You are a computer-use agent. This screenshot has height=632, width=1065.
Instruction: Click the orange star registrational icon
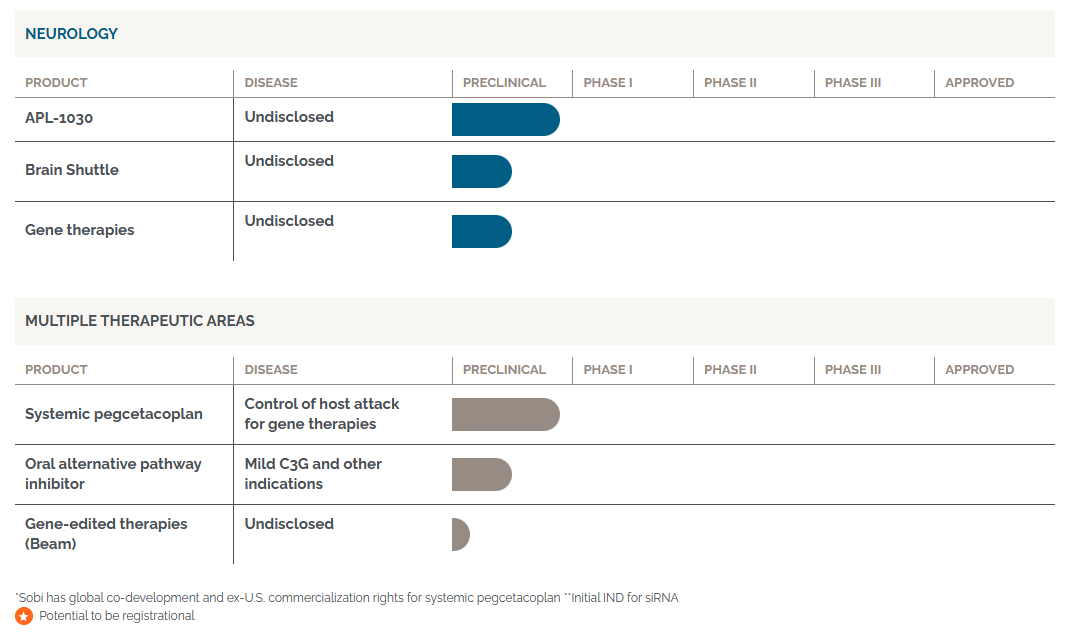(24, 616)
